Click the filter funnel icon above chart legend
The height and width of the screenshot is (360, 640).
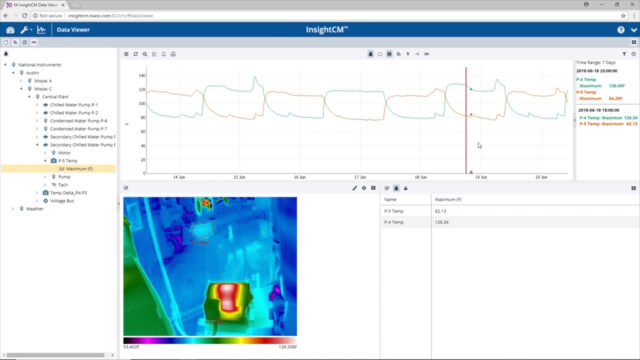[x=624, y=54]
